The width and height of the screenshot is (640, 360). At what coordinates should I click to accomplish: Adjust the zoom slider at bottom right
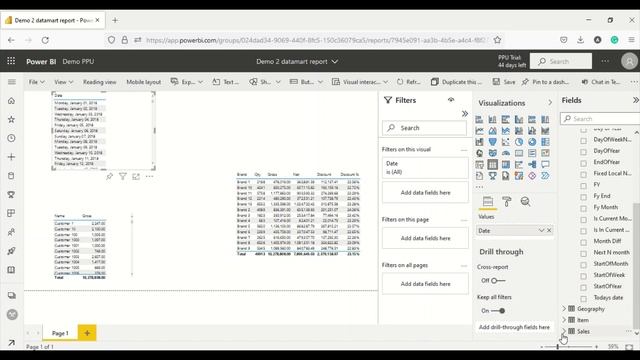(x=558, y=347)
